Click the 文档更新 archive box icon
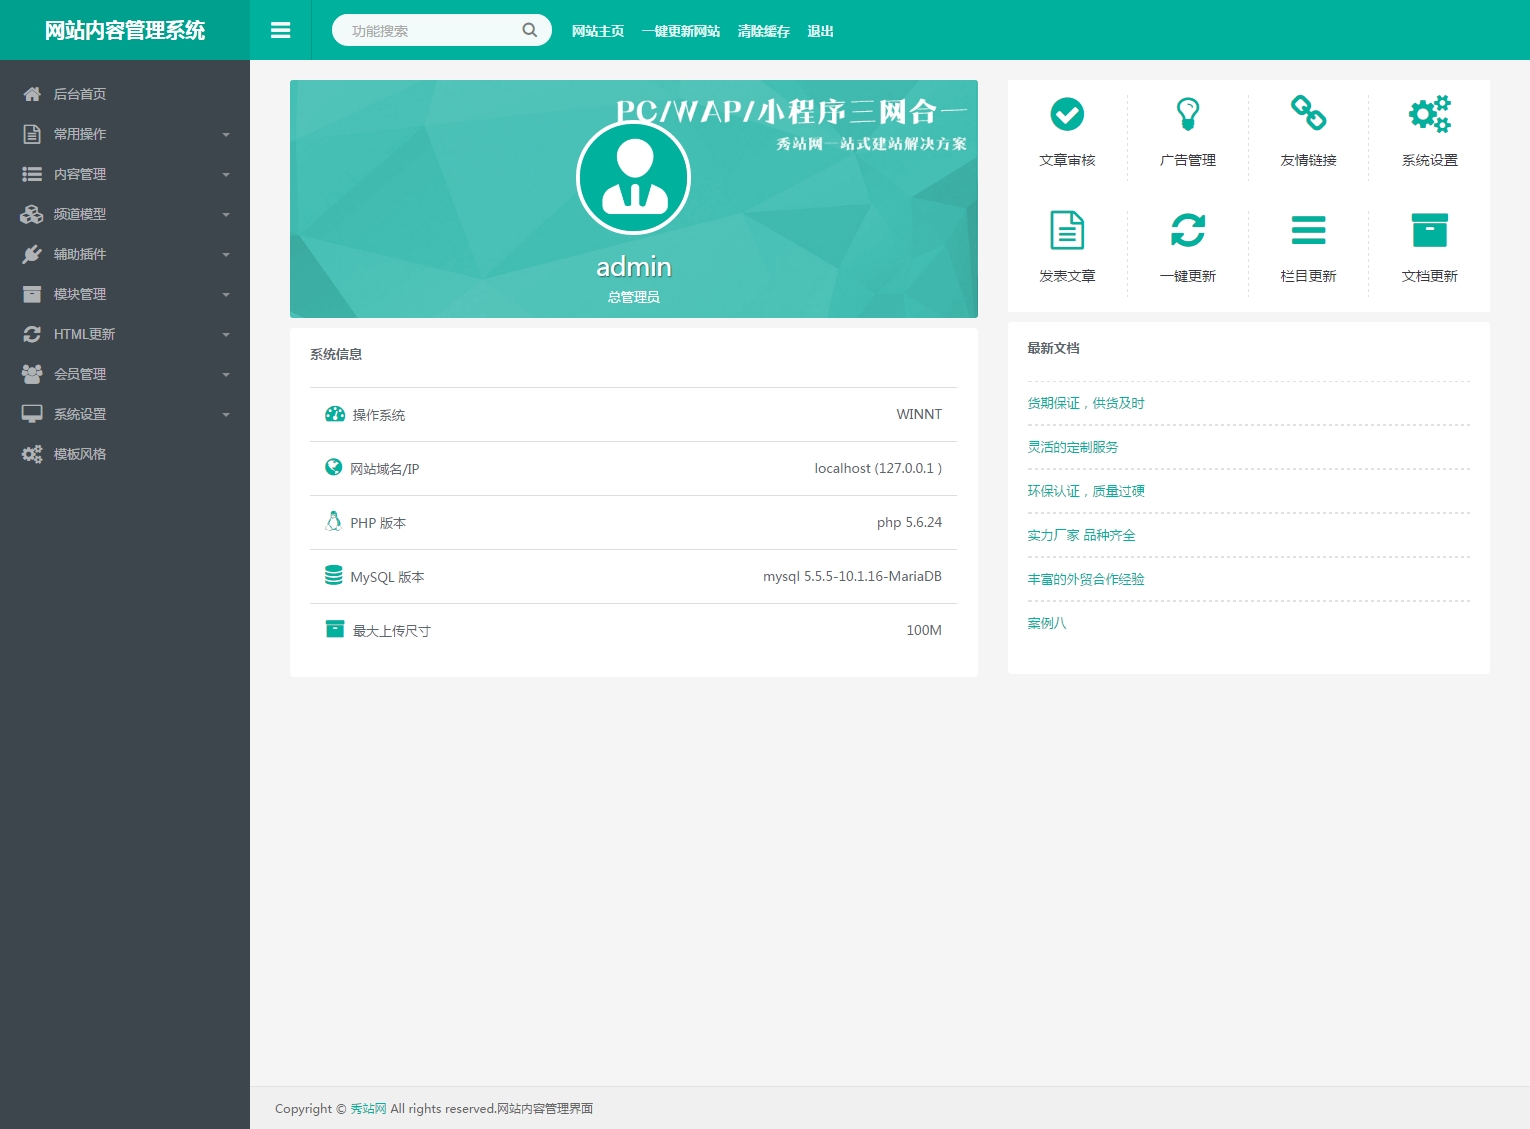The height and width of the screenshot is (1129, 1530). pyautogui.click(x=1429, y=231)
